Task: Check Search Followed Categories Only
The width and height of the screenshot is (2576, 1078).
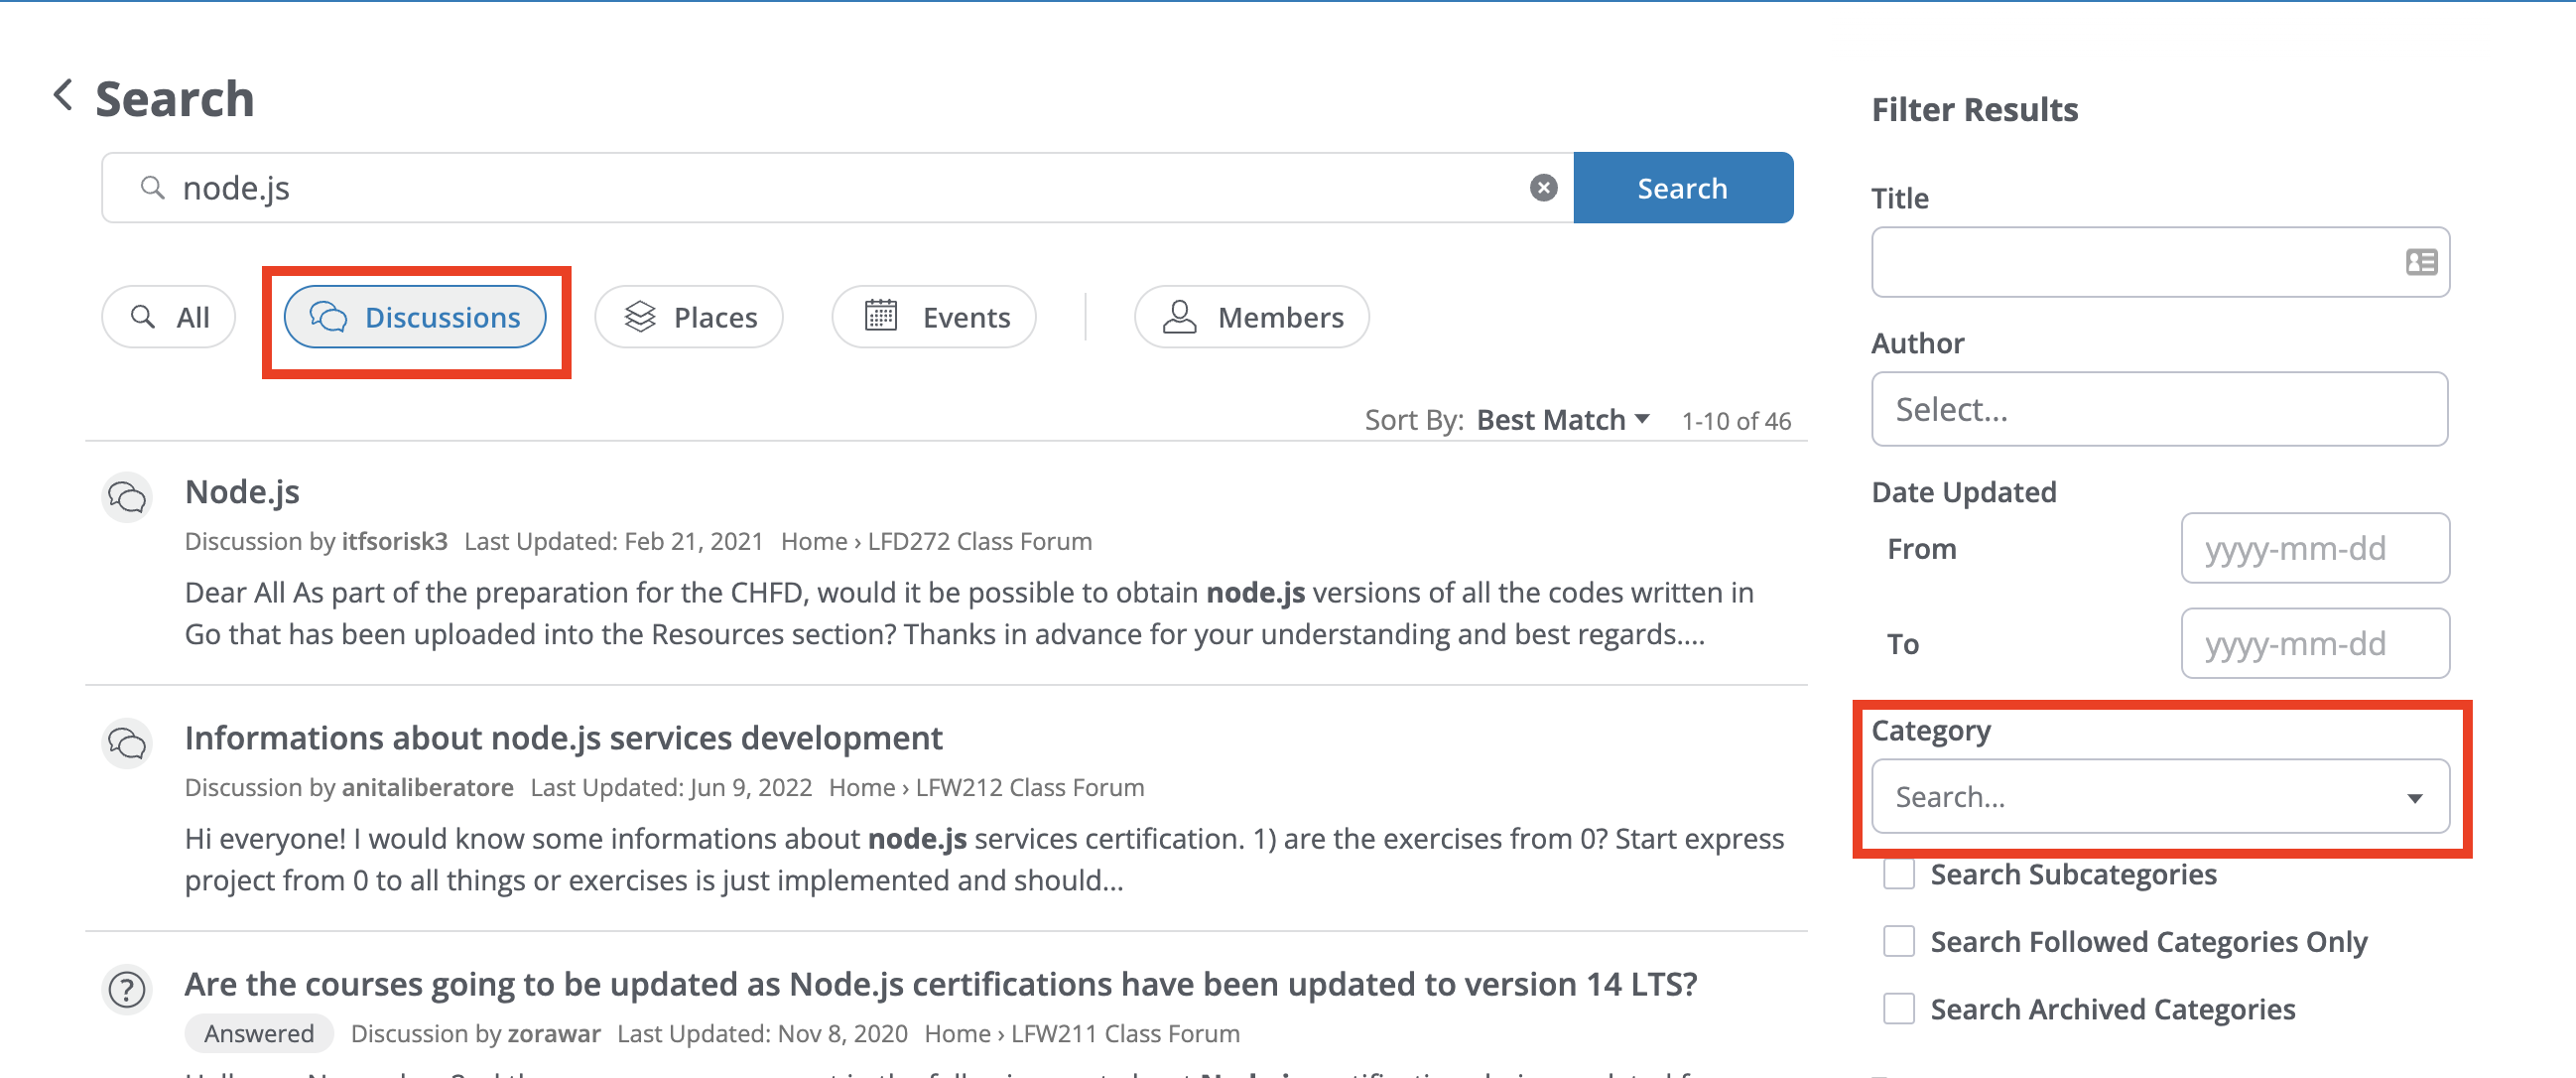Action: 1897,941
